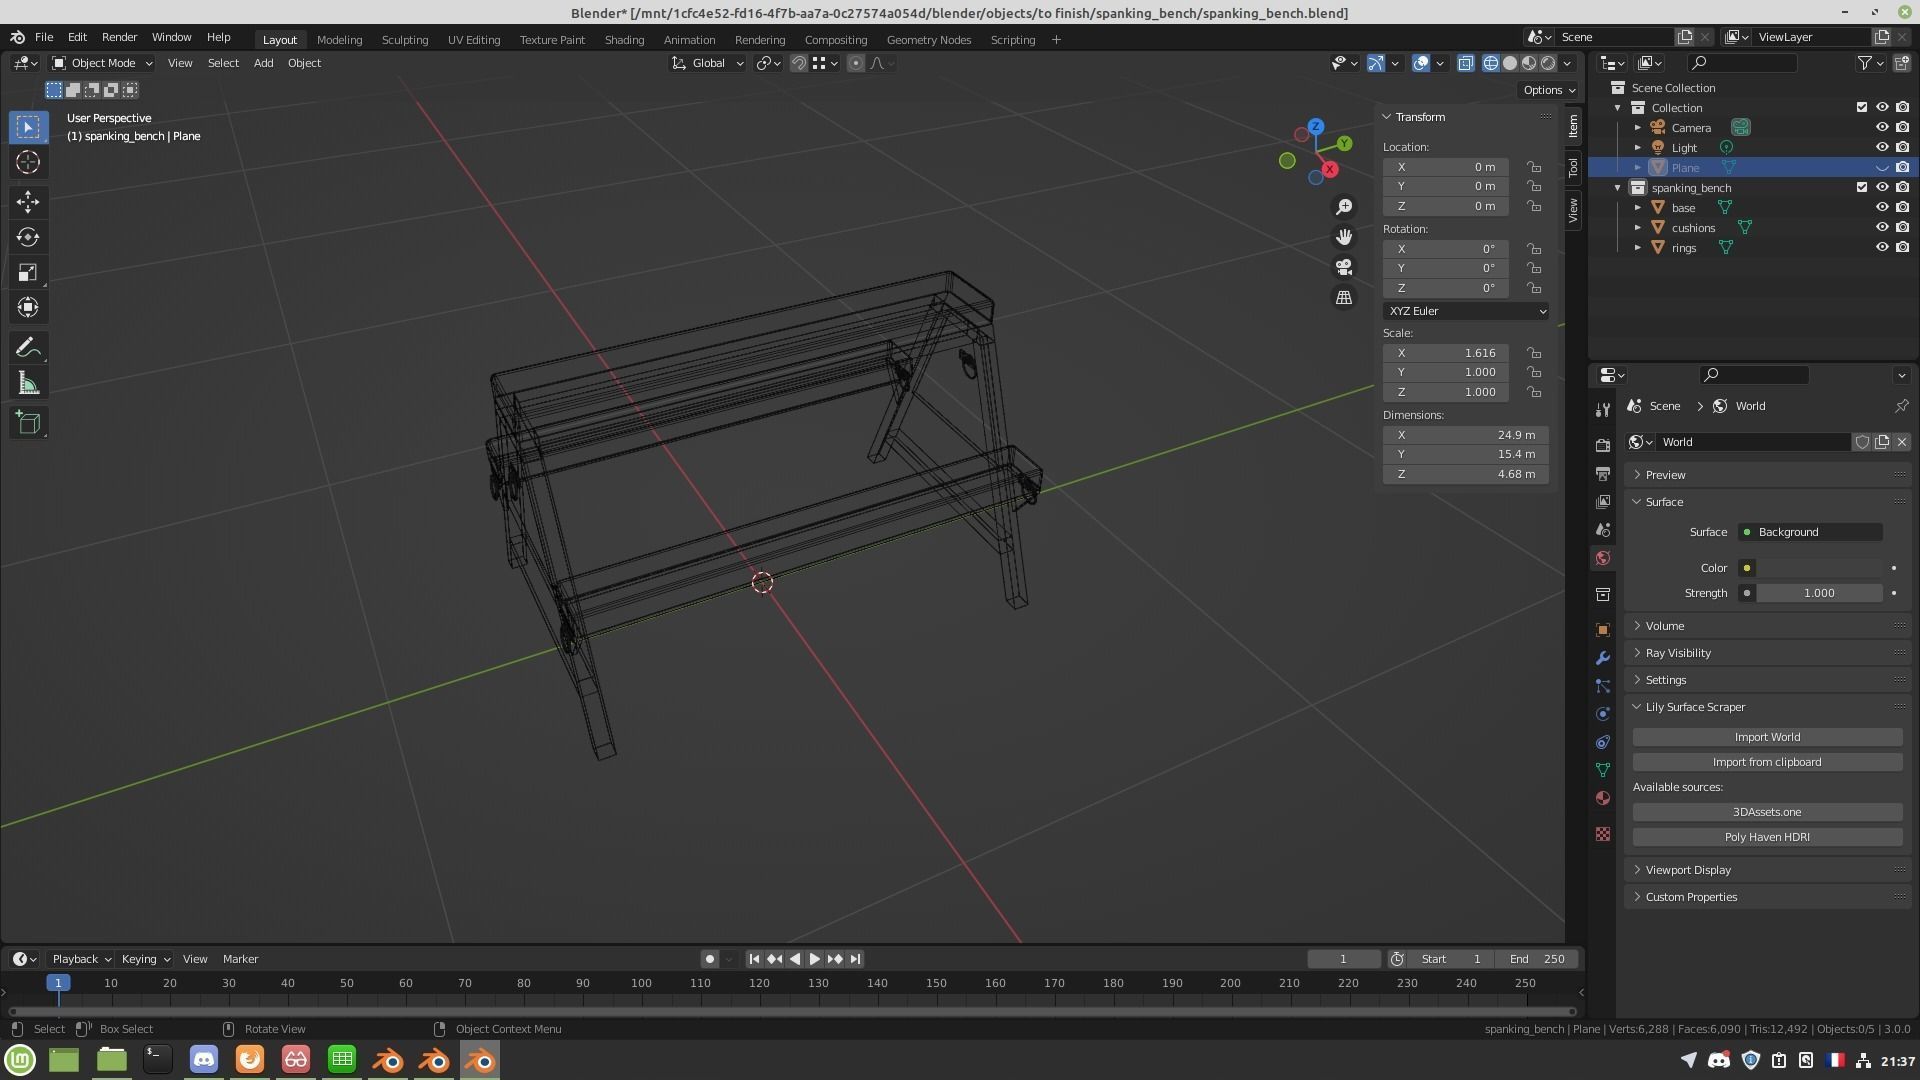Open Material properties tab icon
1920x1080 pixels.
click(1603, 798)
